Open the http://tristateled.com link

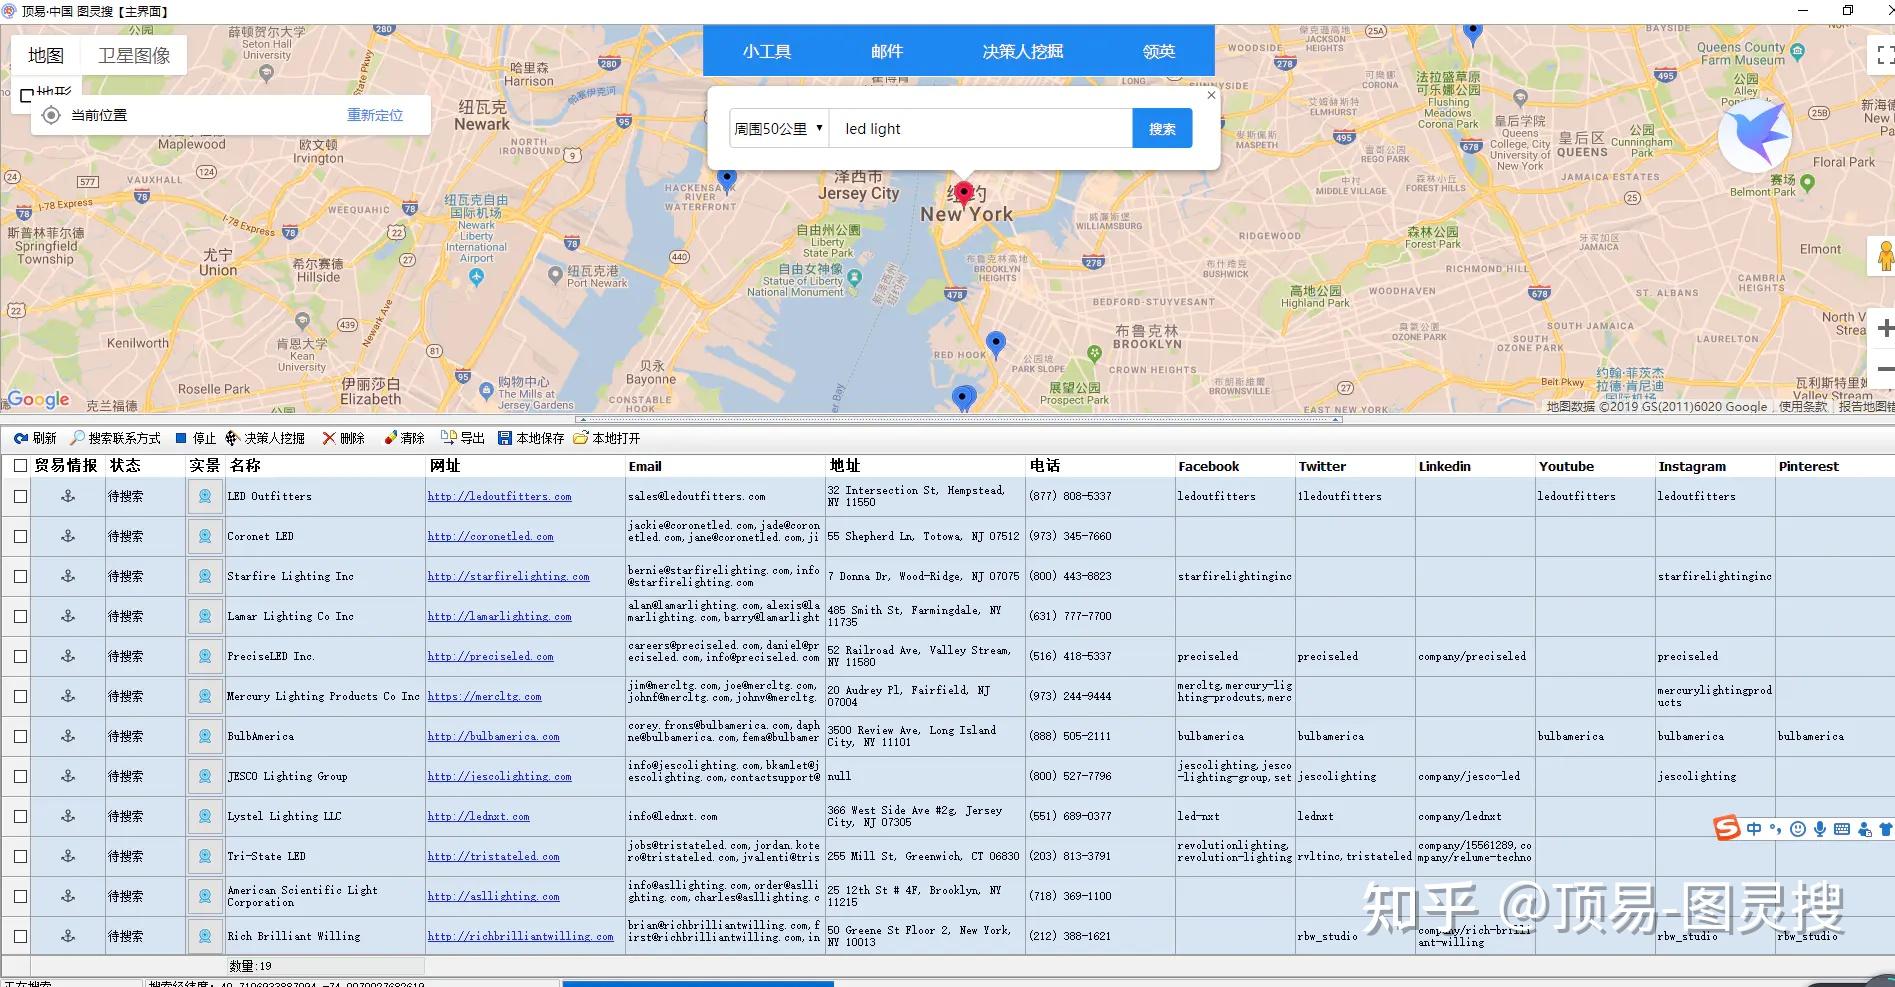[494, 856]
